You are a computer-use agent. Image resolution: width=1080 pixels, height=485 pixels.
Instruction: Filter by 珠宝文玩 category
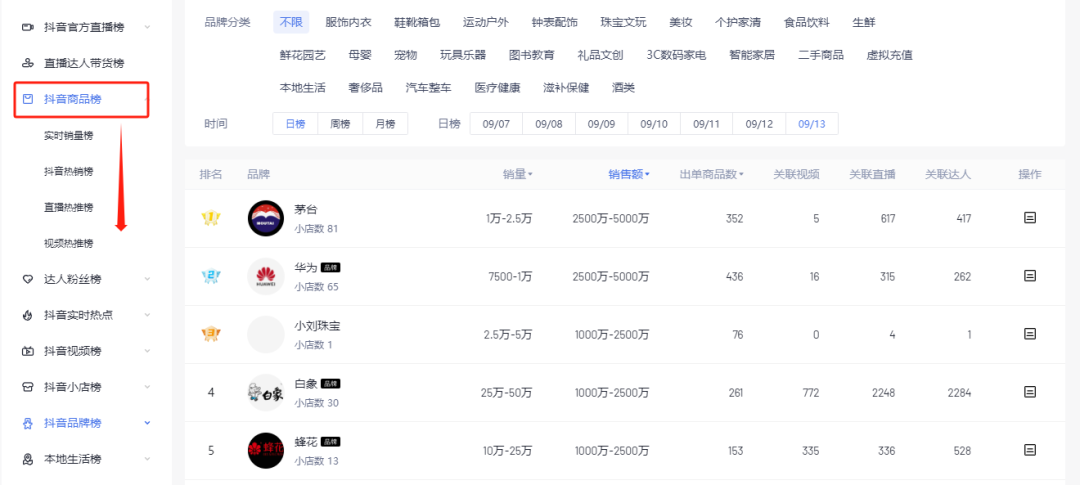tap(623, 22)
